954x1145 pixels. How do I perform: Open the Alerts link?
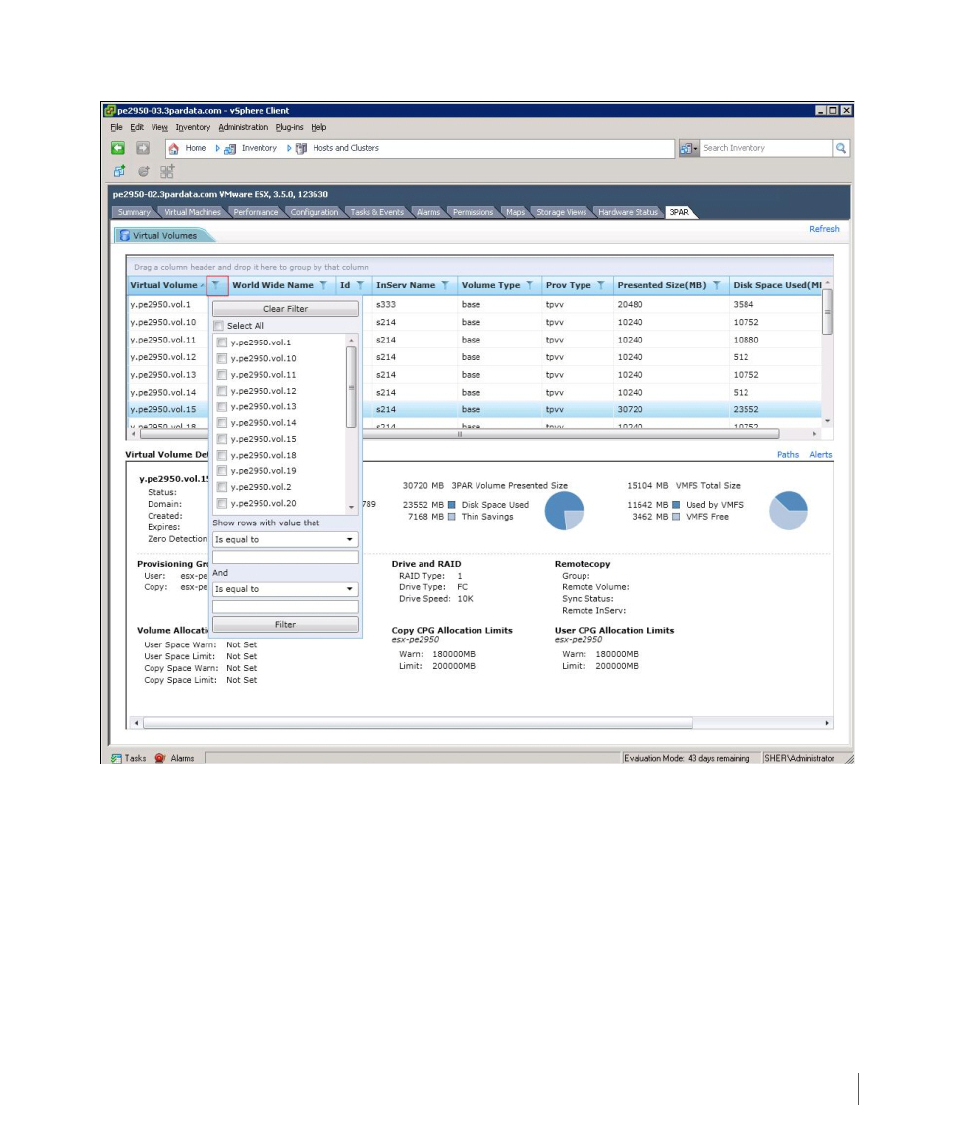820,455
